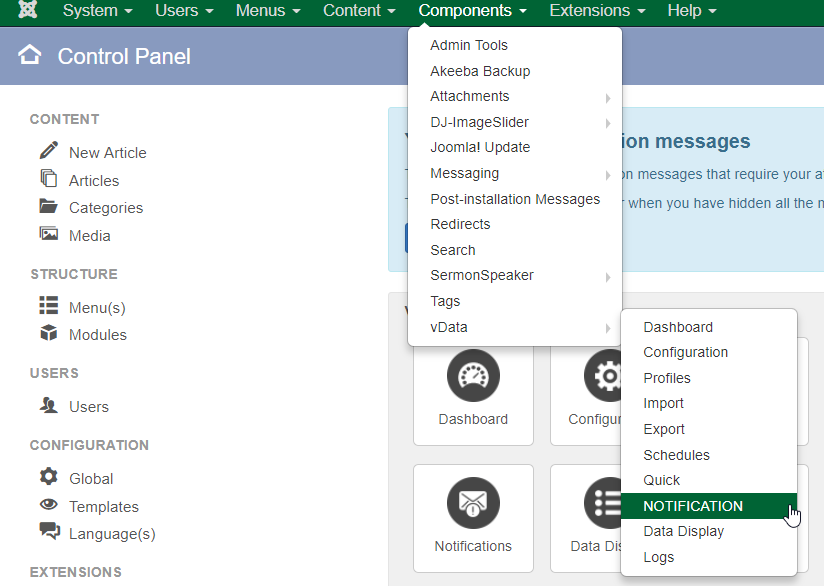Open the Notifications envelope icon tile

pos(473,503)
